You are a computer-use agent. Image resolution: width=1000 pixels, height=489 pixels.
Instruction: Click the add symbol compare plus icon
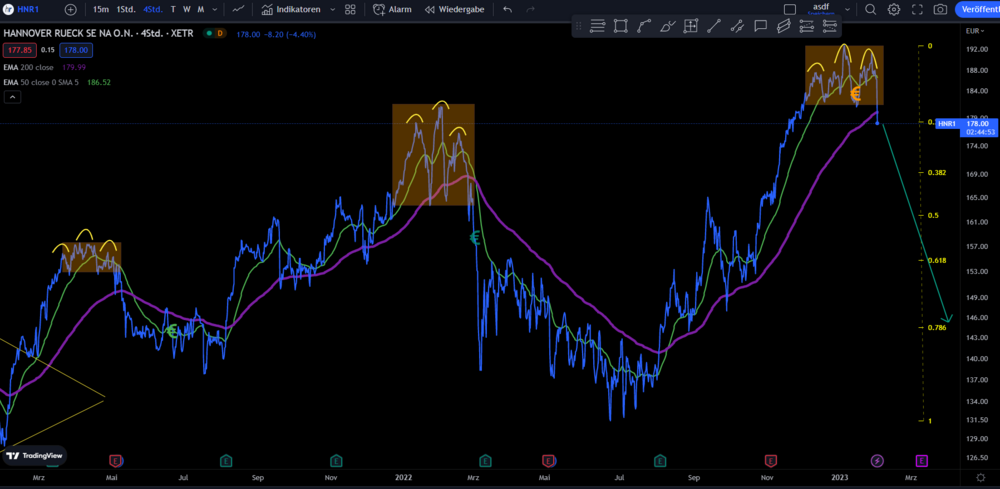(70, 9)
